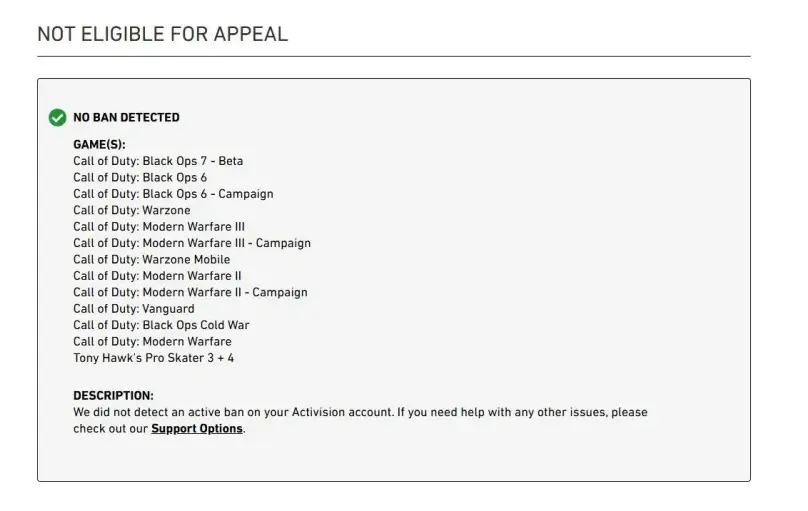Image resolution: width=808 pixels, height=511 pixels.
Task: Select the Call of Duty: Warzone entry
Action: coord(131,211)
